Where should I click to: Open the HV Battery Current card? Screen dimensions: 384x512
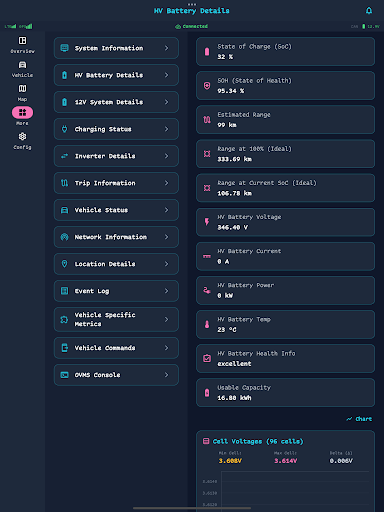point(285,256)
